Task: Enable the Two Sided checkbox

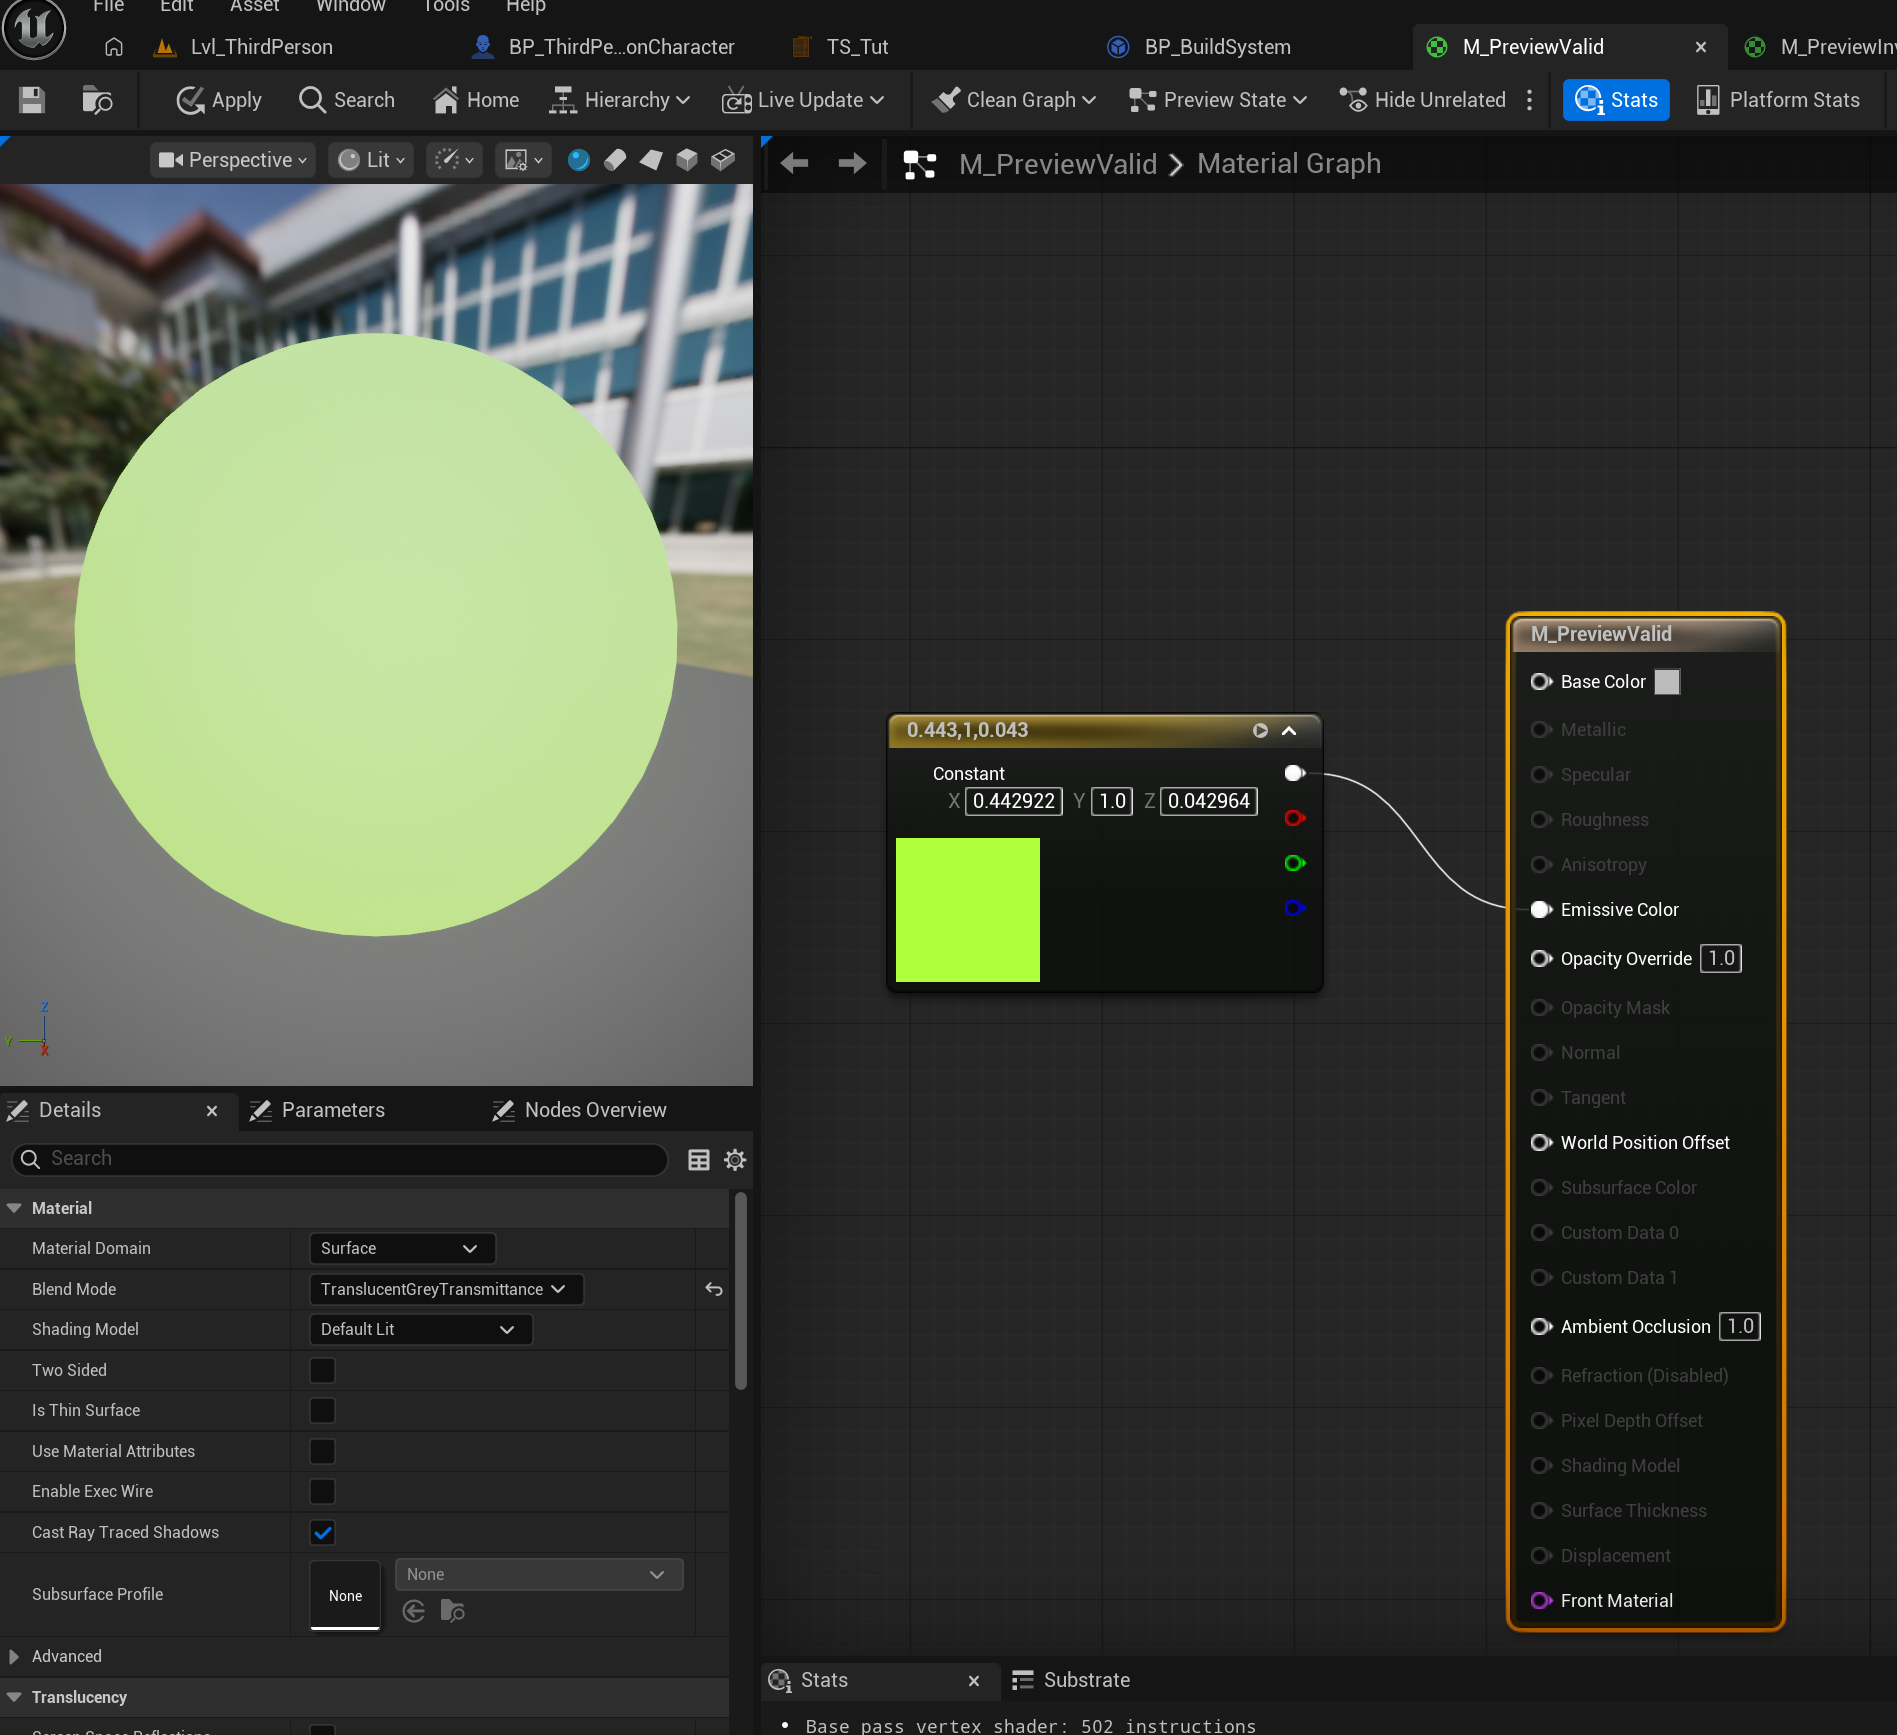Action: click(322, 1370)
